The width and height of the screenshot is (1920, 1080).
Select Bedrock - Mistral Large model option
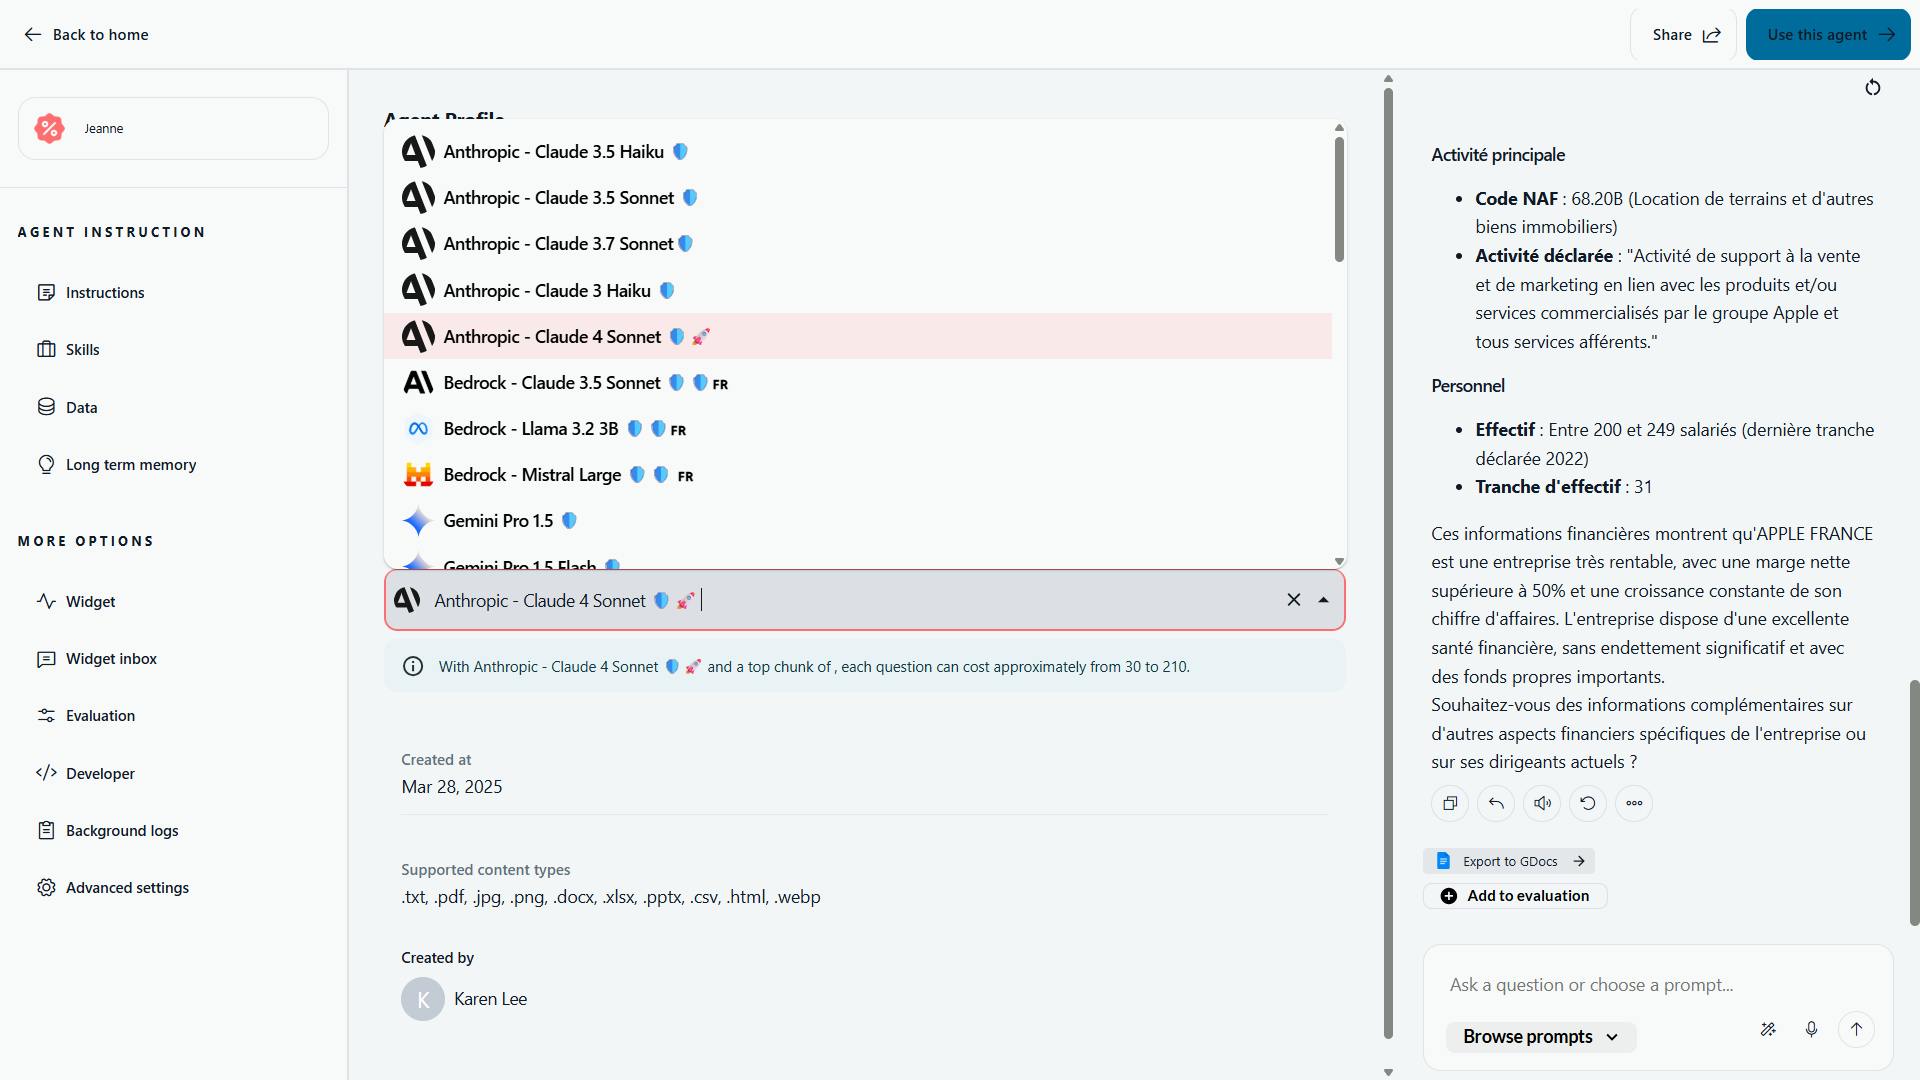532,475
